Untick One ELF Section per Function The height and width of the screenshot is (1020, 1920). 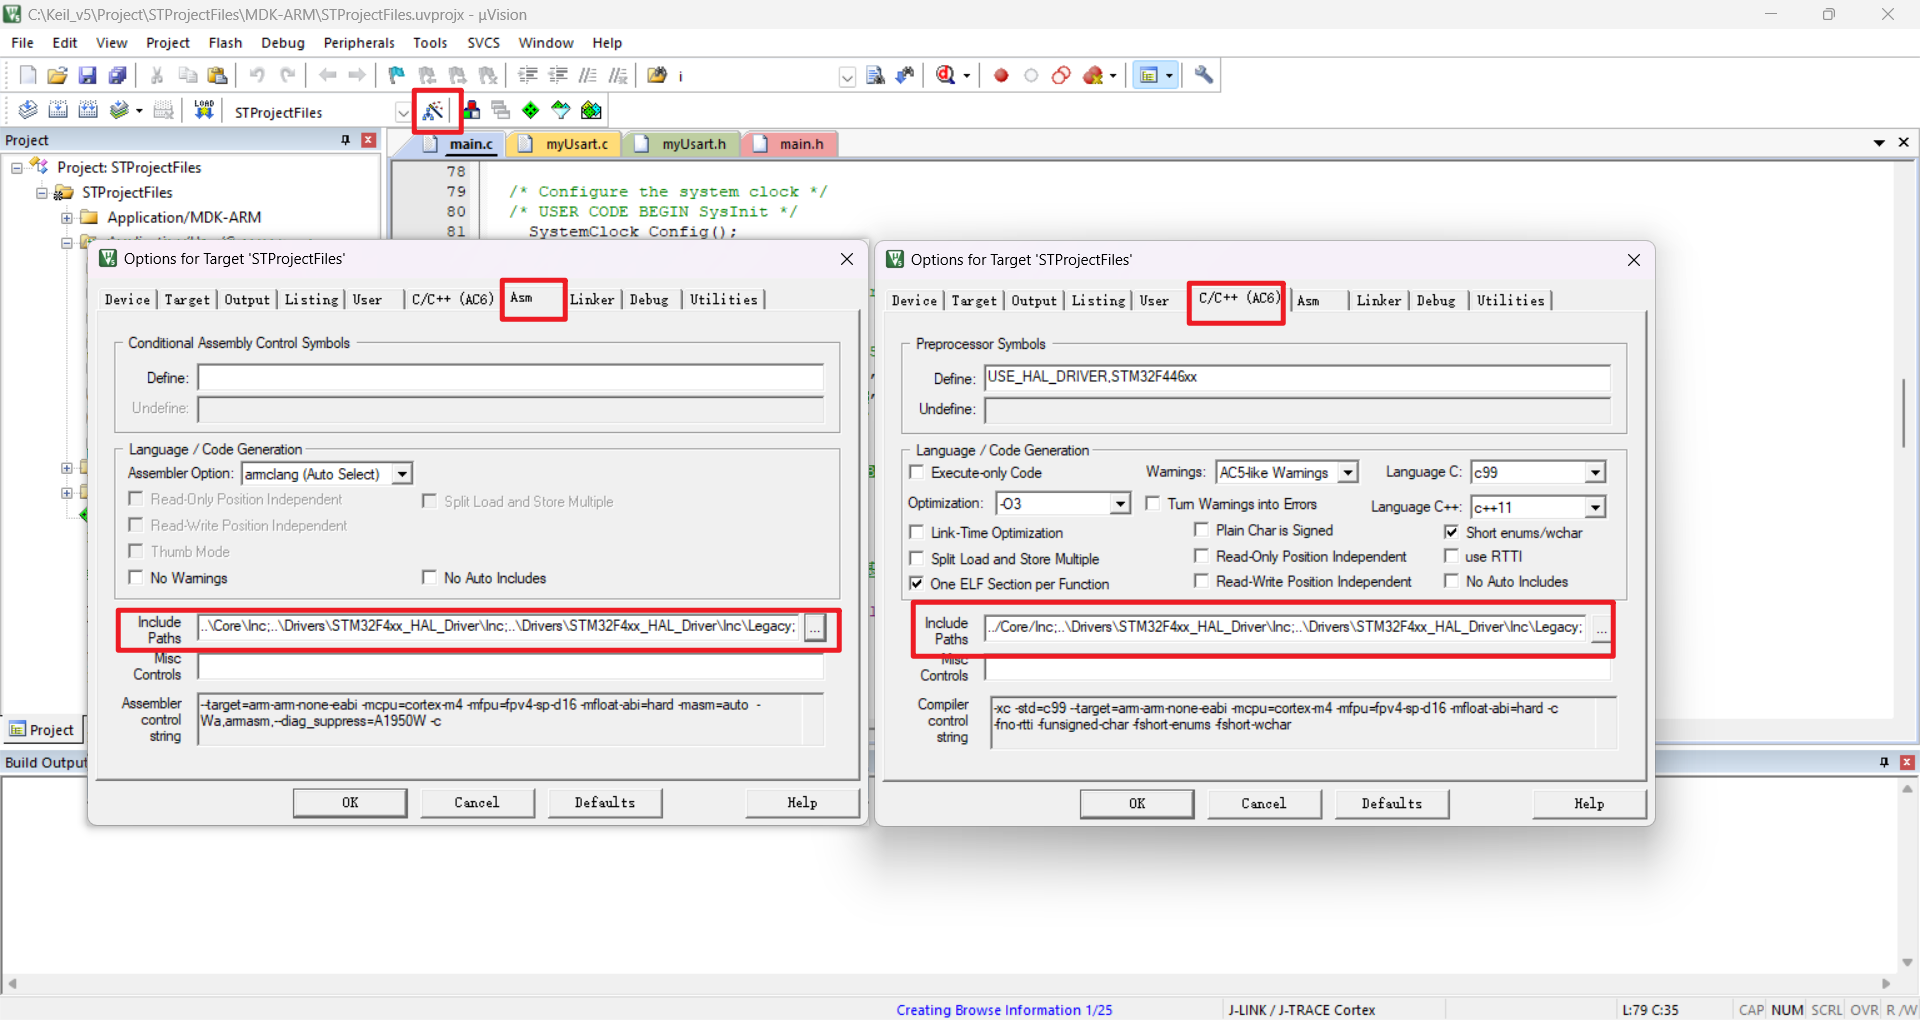tap(916, 583)
